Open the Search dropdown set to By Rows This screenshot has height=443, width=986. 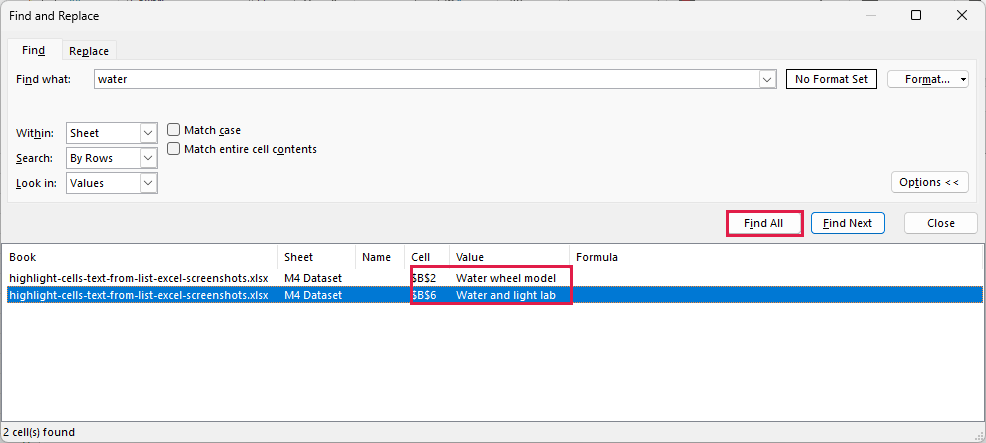point(111,158)
